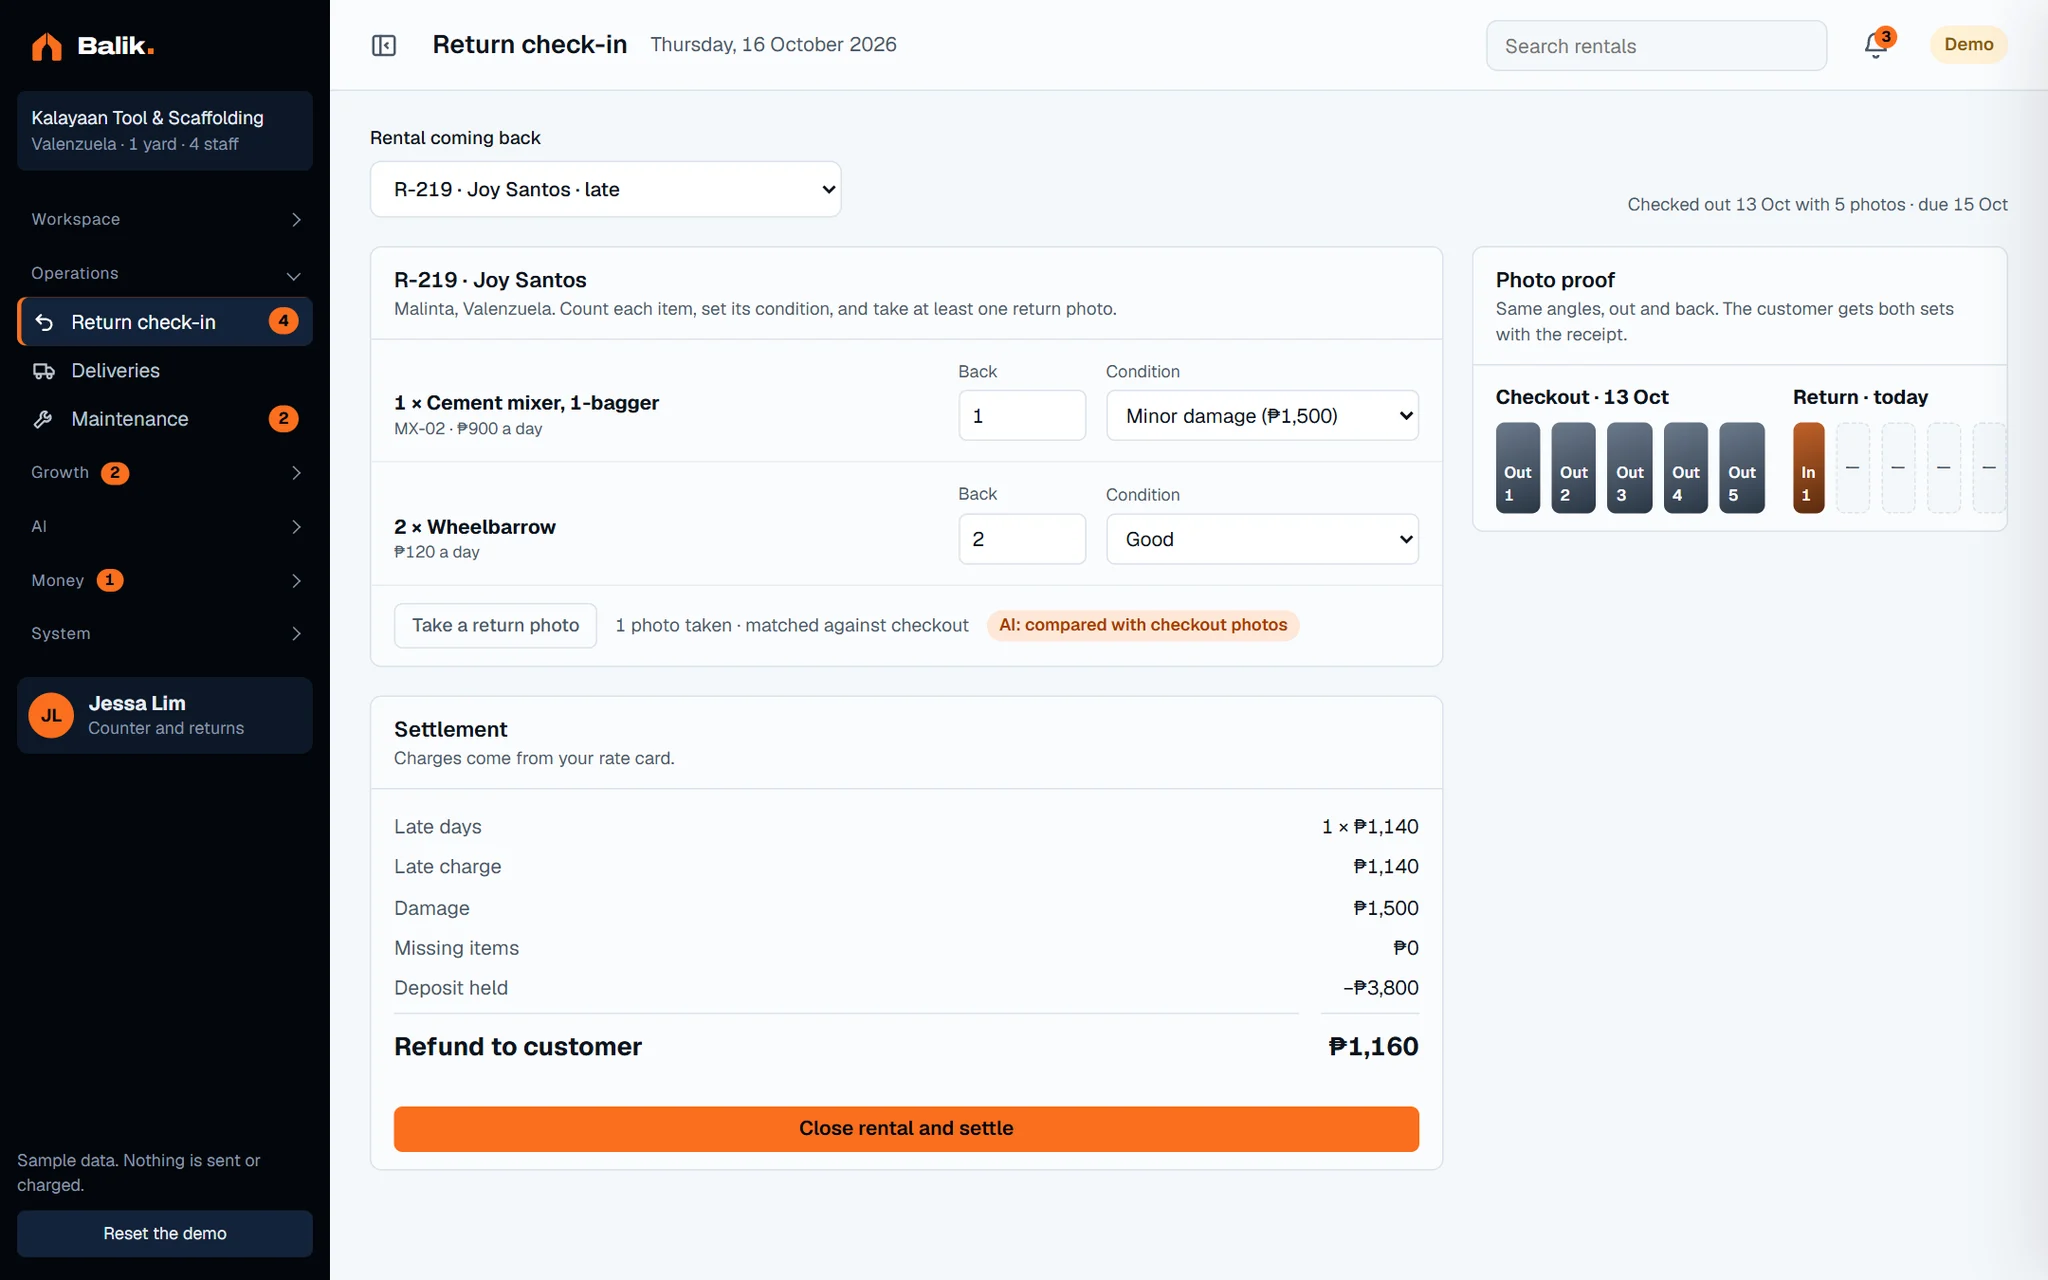Open checkout photo Out 5
Viewport: 2048px width, 1280px height.
pyautogui.click(x=1741, y=468)
